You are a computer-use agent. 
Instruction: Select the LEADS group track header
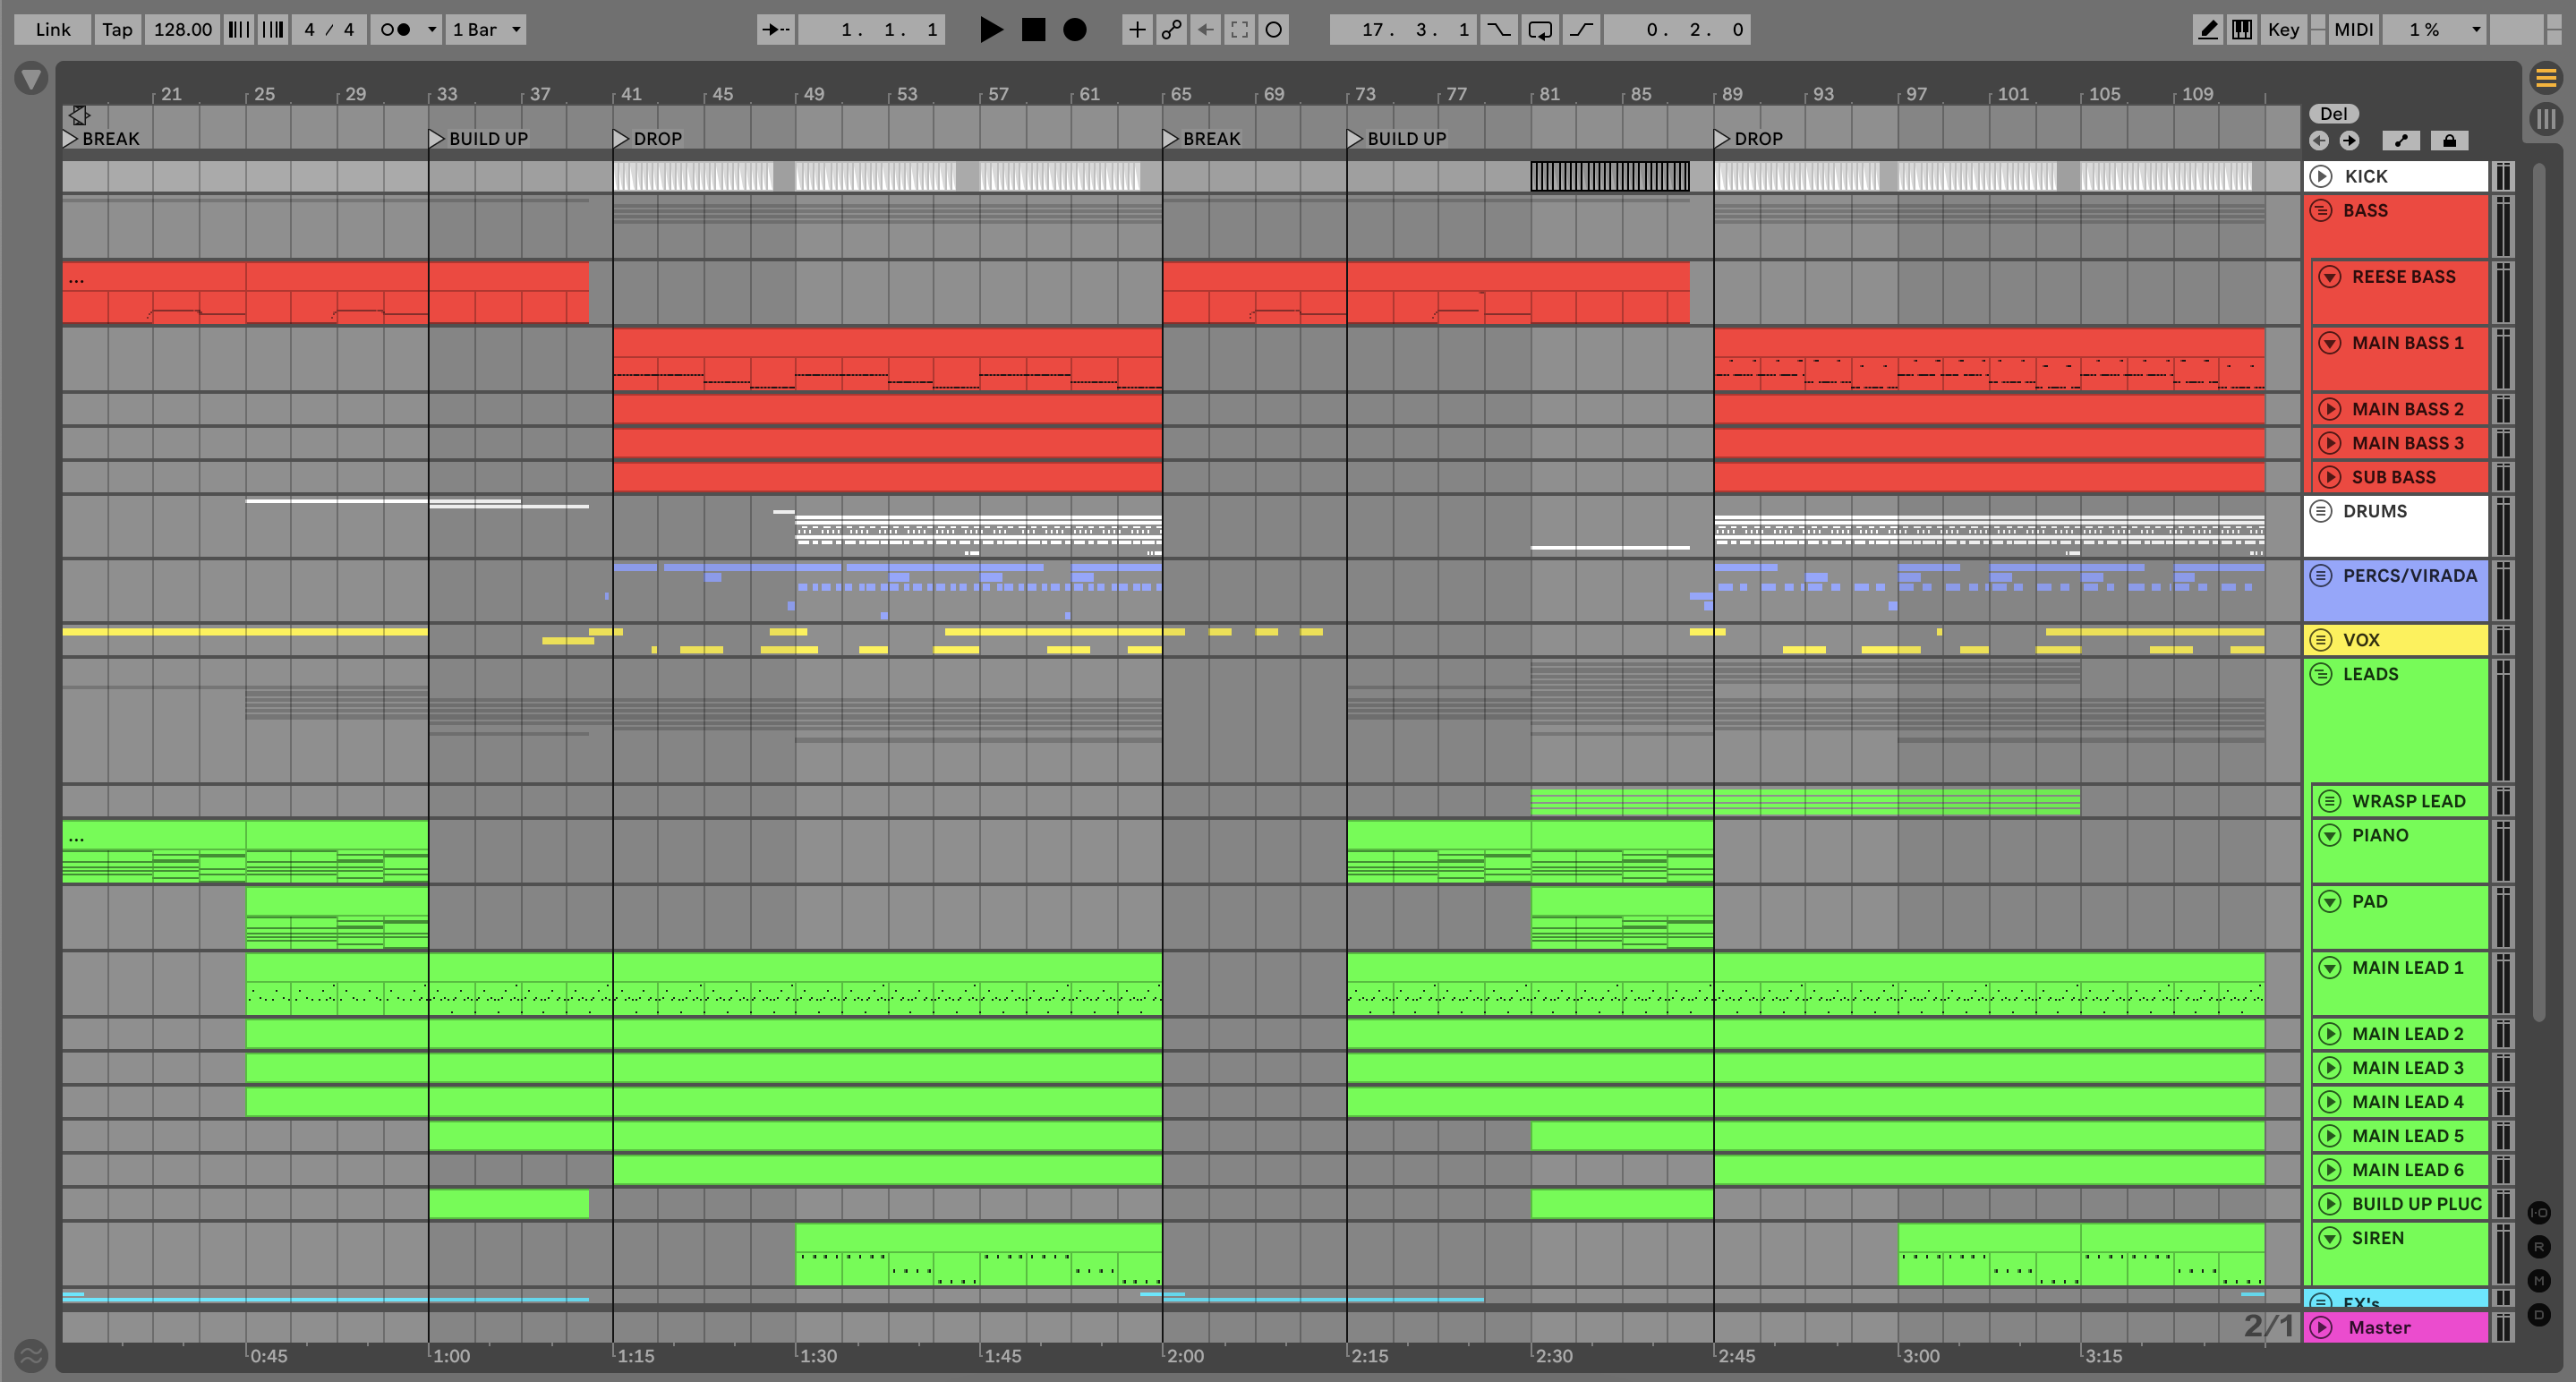tap(2396, 720)
